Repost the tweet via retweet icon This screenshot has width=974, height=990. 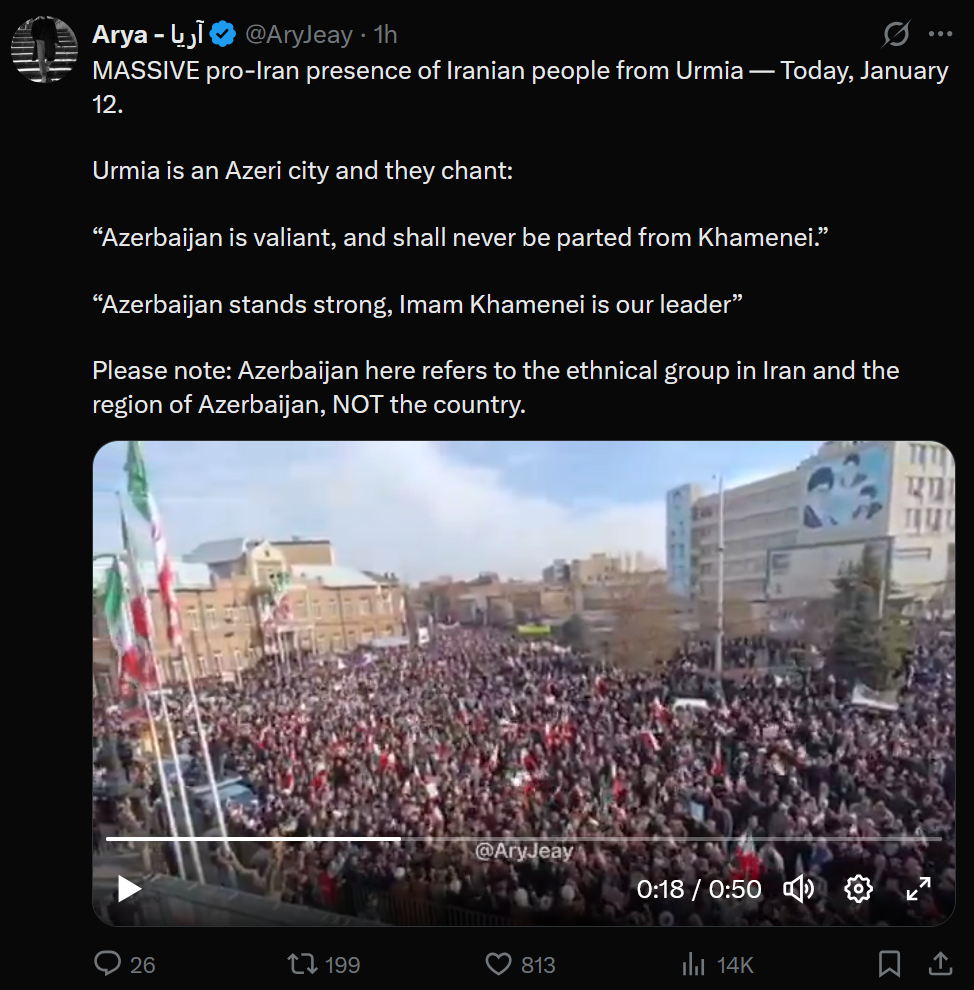coord(300,964)
